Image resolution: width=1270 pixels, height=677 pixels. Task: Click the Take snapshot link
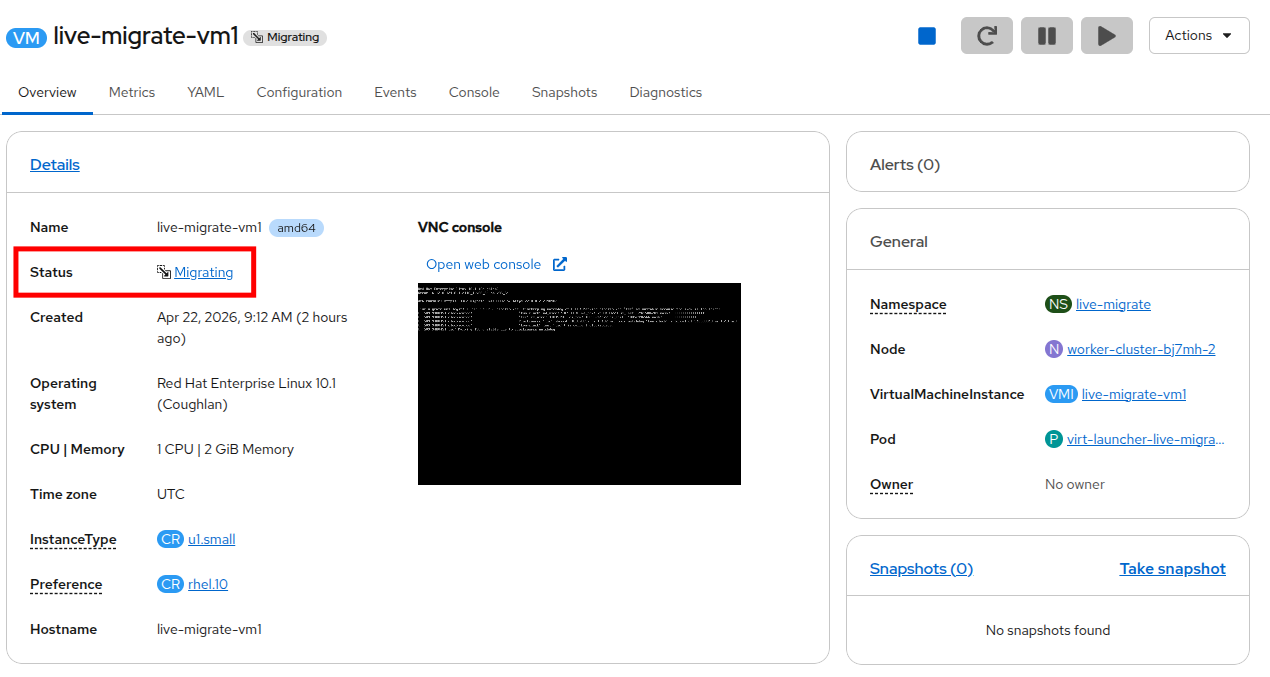click(1172, 568)
